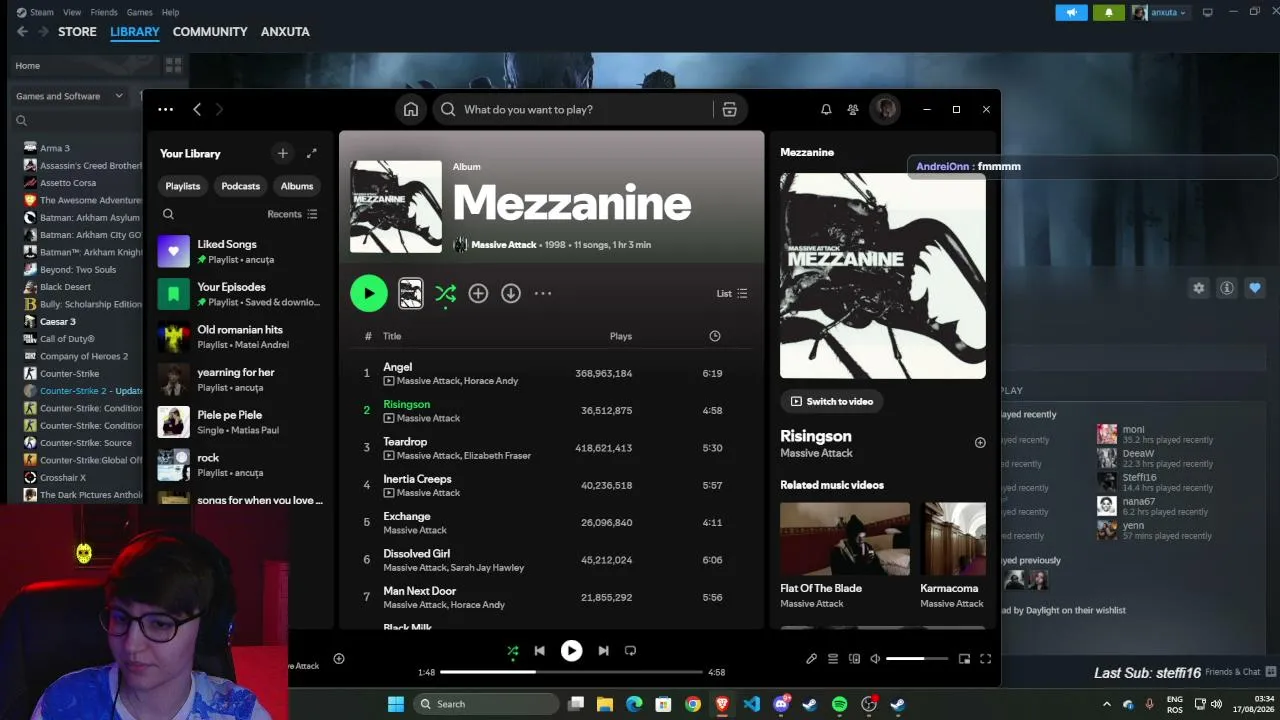The width and height of the screenshot is (1280, 720).
Task: Open Windows Start menu
Action: (x=396, y=704)
